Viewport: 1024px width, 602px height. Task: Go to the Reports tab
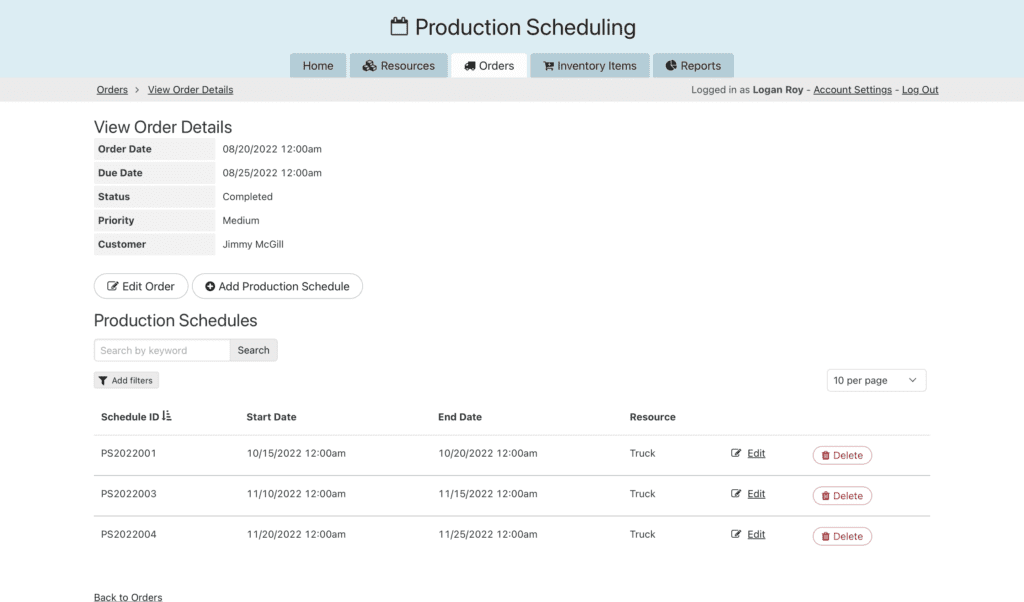[x=692, y=66]
